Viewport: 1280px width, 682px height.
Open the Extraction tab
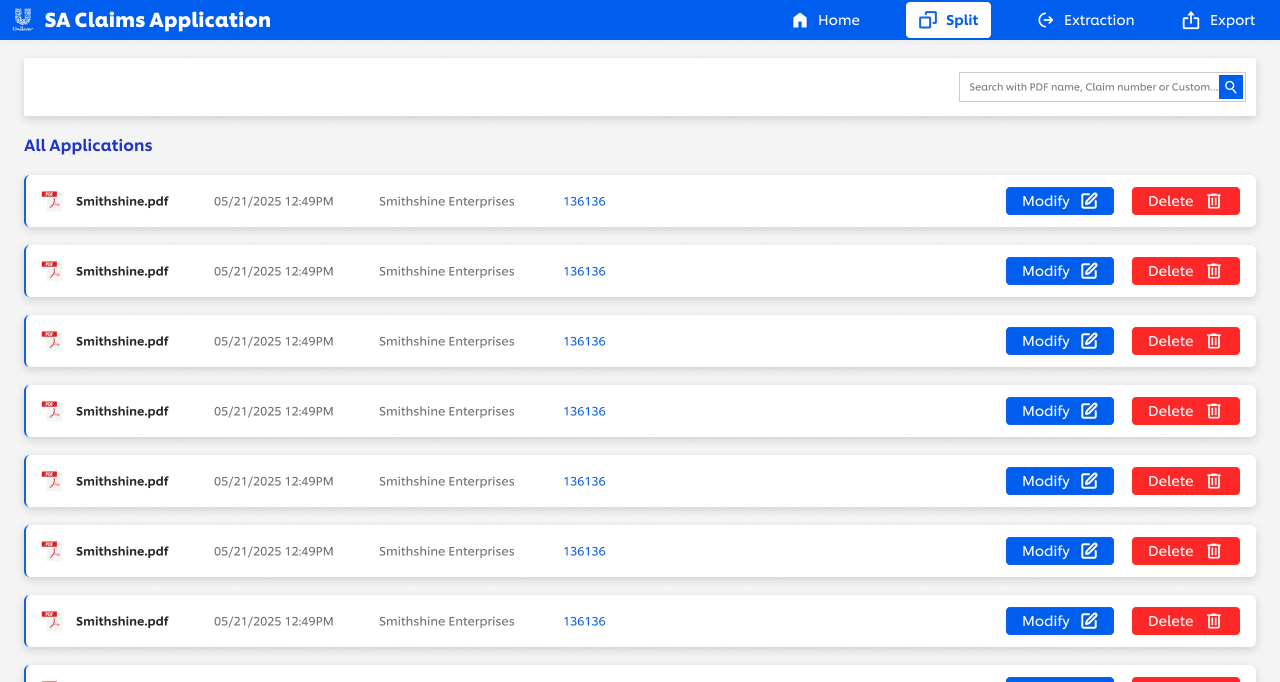1085,20
